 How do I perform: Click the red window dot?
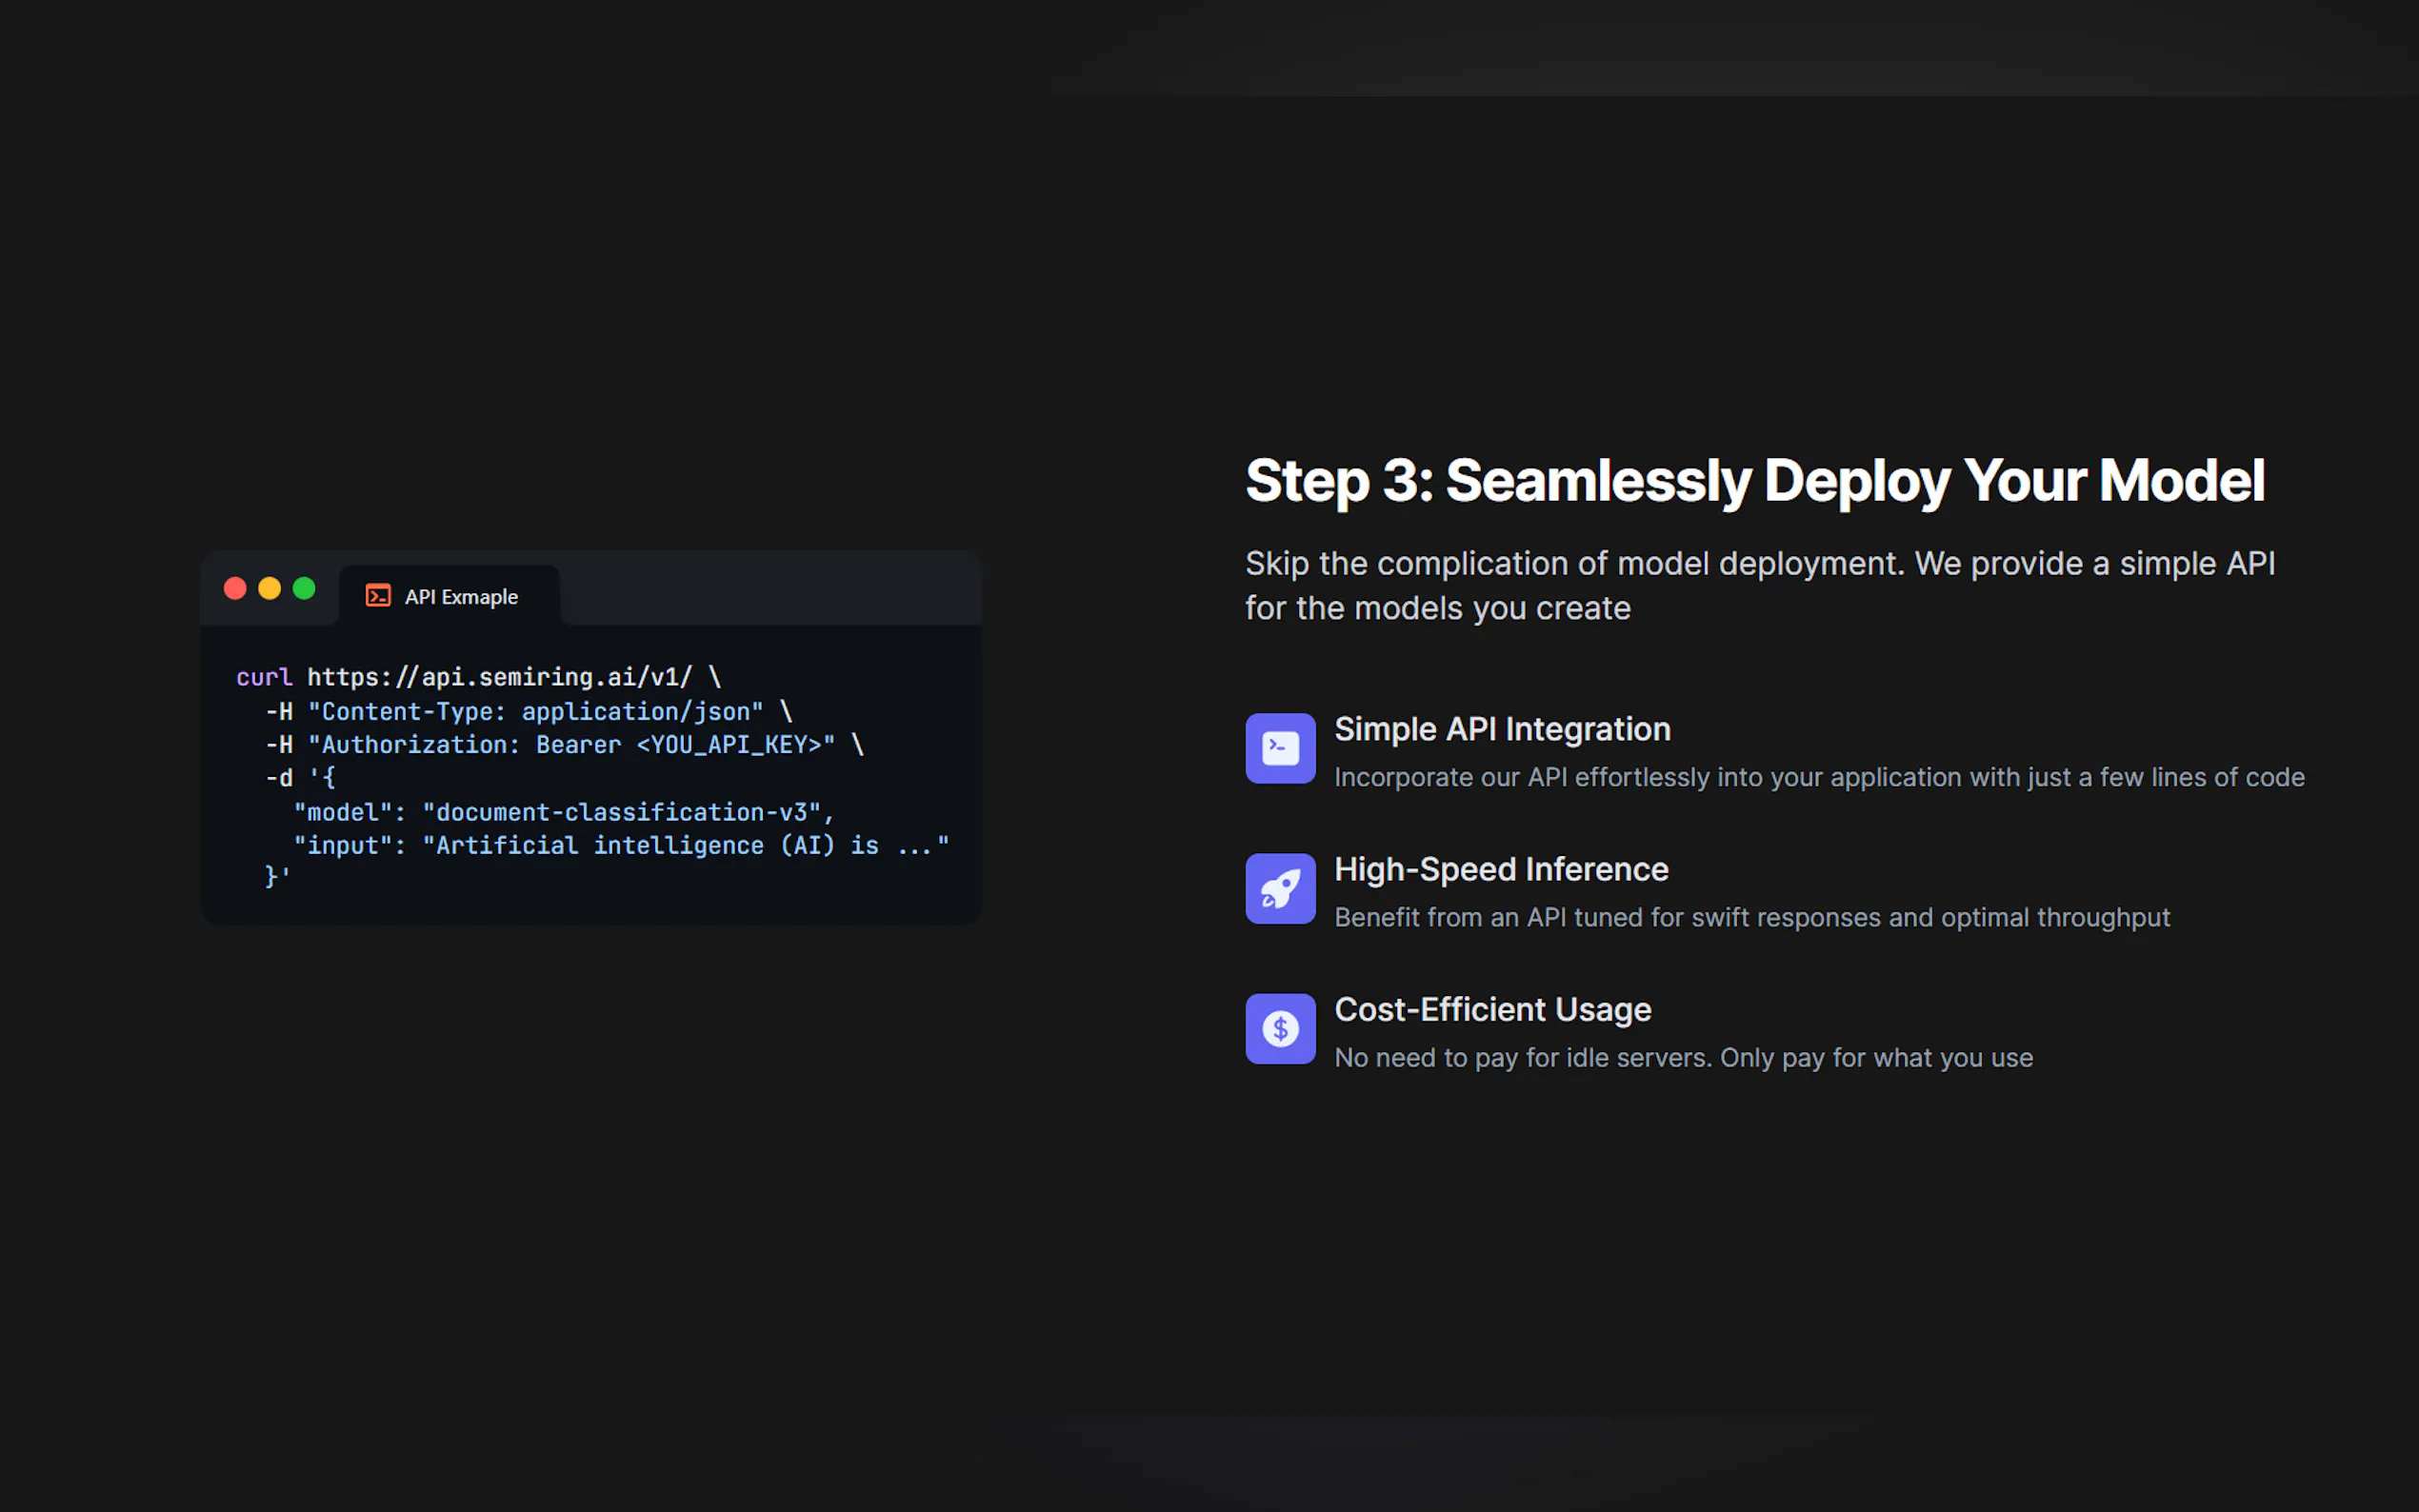pyautogui.click(x=235, y=588)
